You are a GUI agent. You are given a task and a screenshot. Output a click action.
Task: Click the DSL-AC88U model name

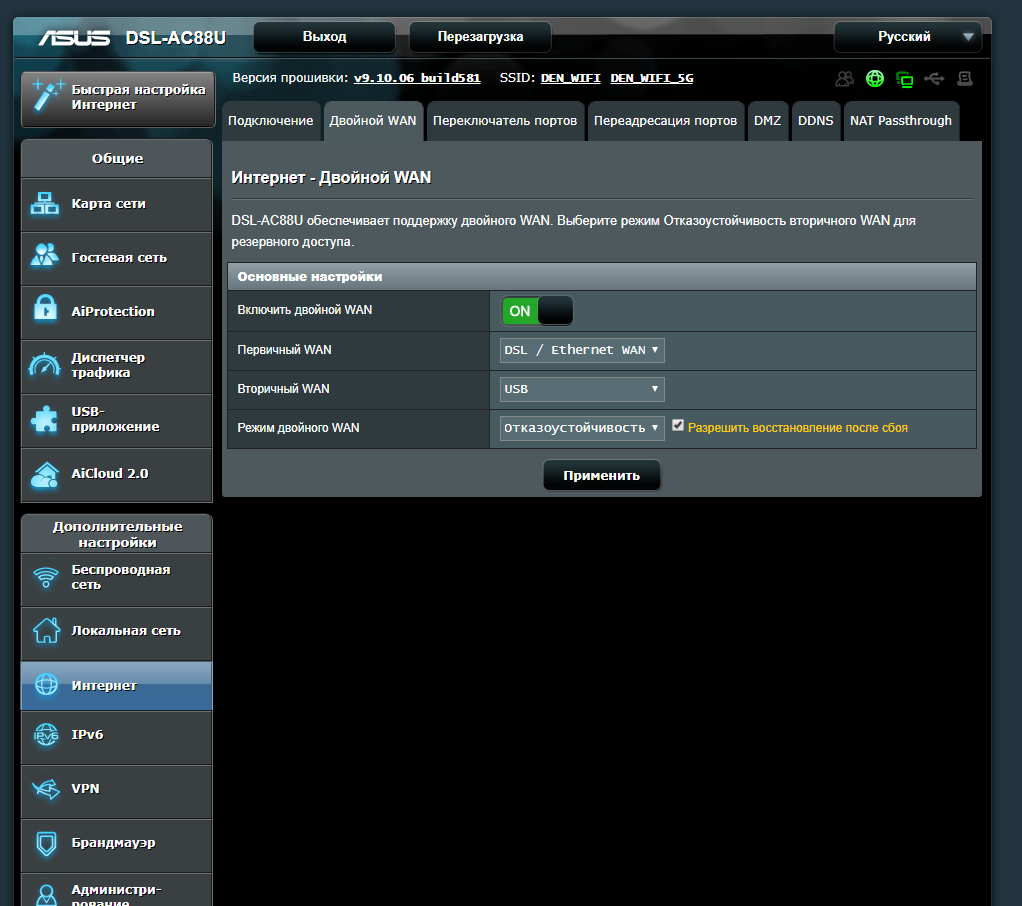(175, 38)
